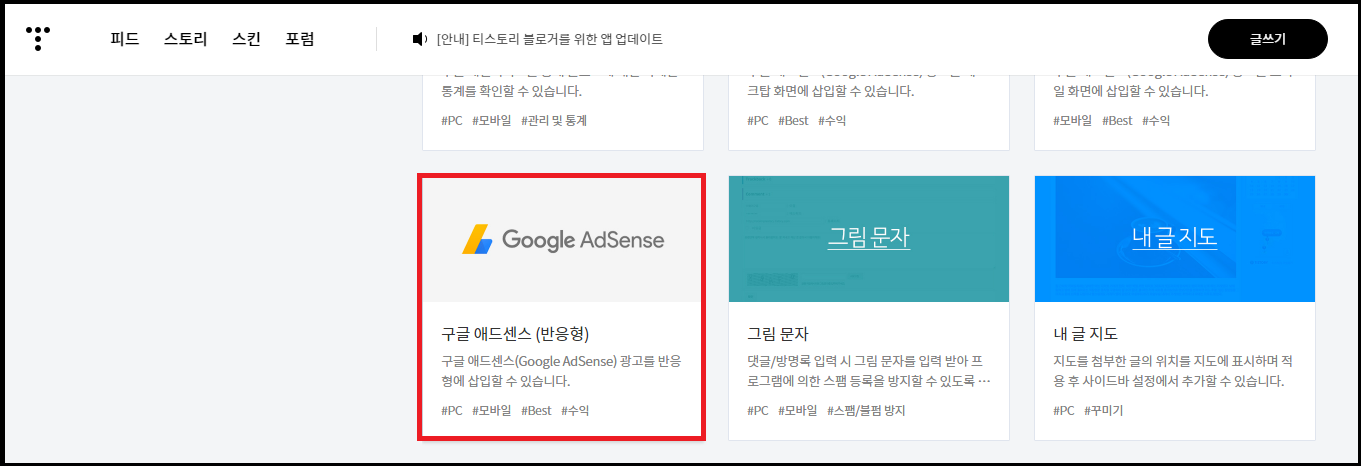Open the 스킨 menu
Image resolution: width=1361 pixels, height=466 pixels.
click(x=246, y=39)
